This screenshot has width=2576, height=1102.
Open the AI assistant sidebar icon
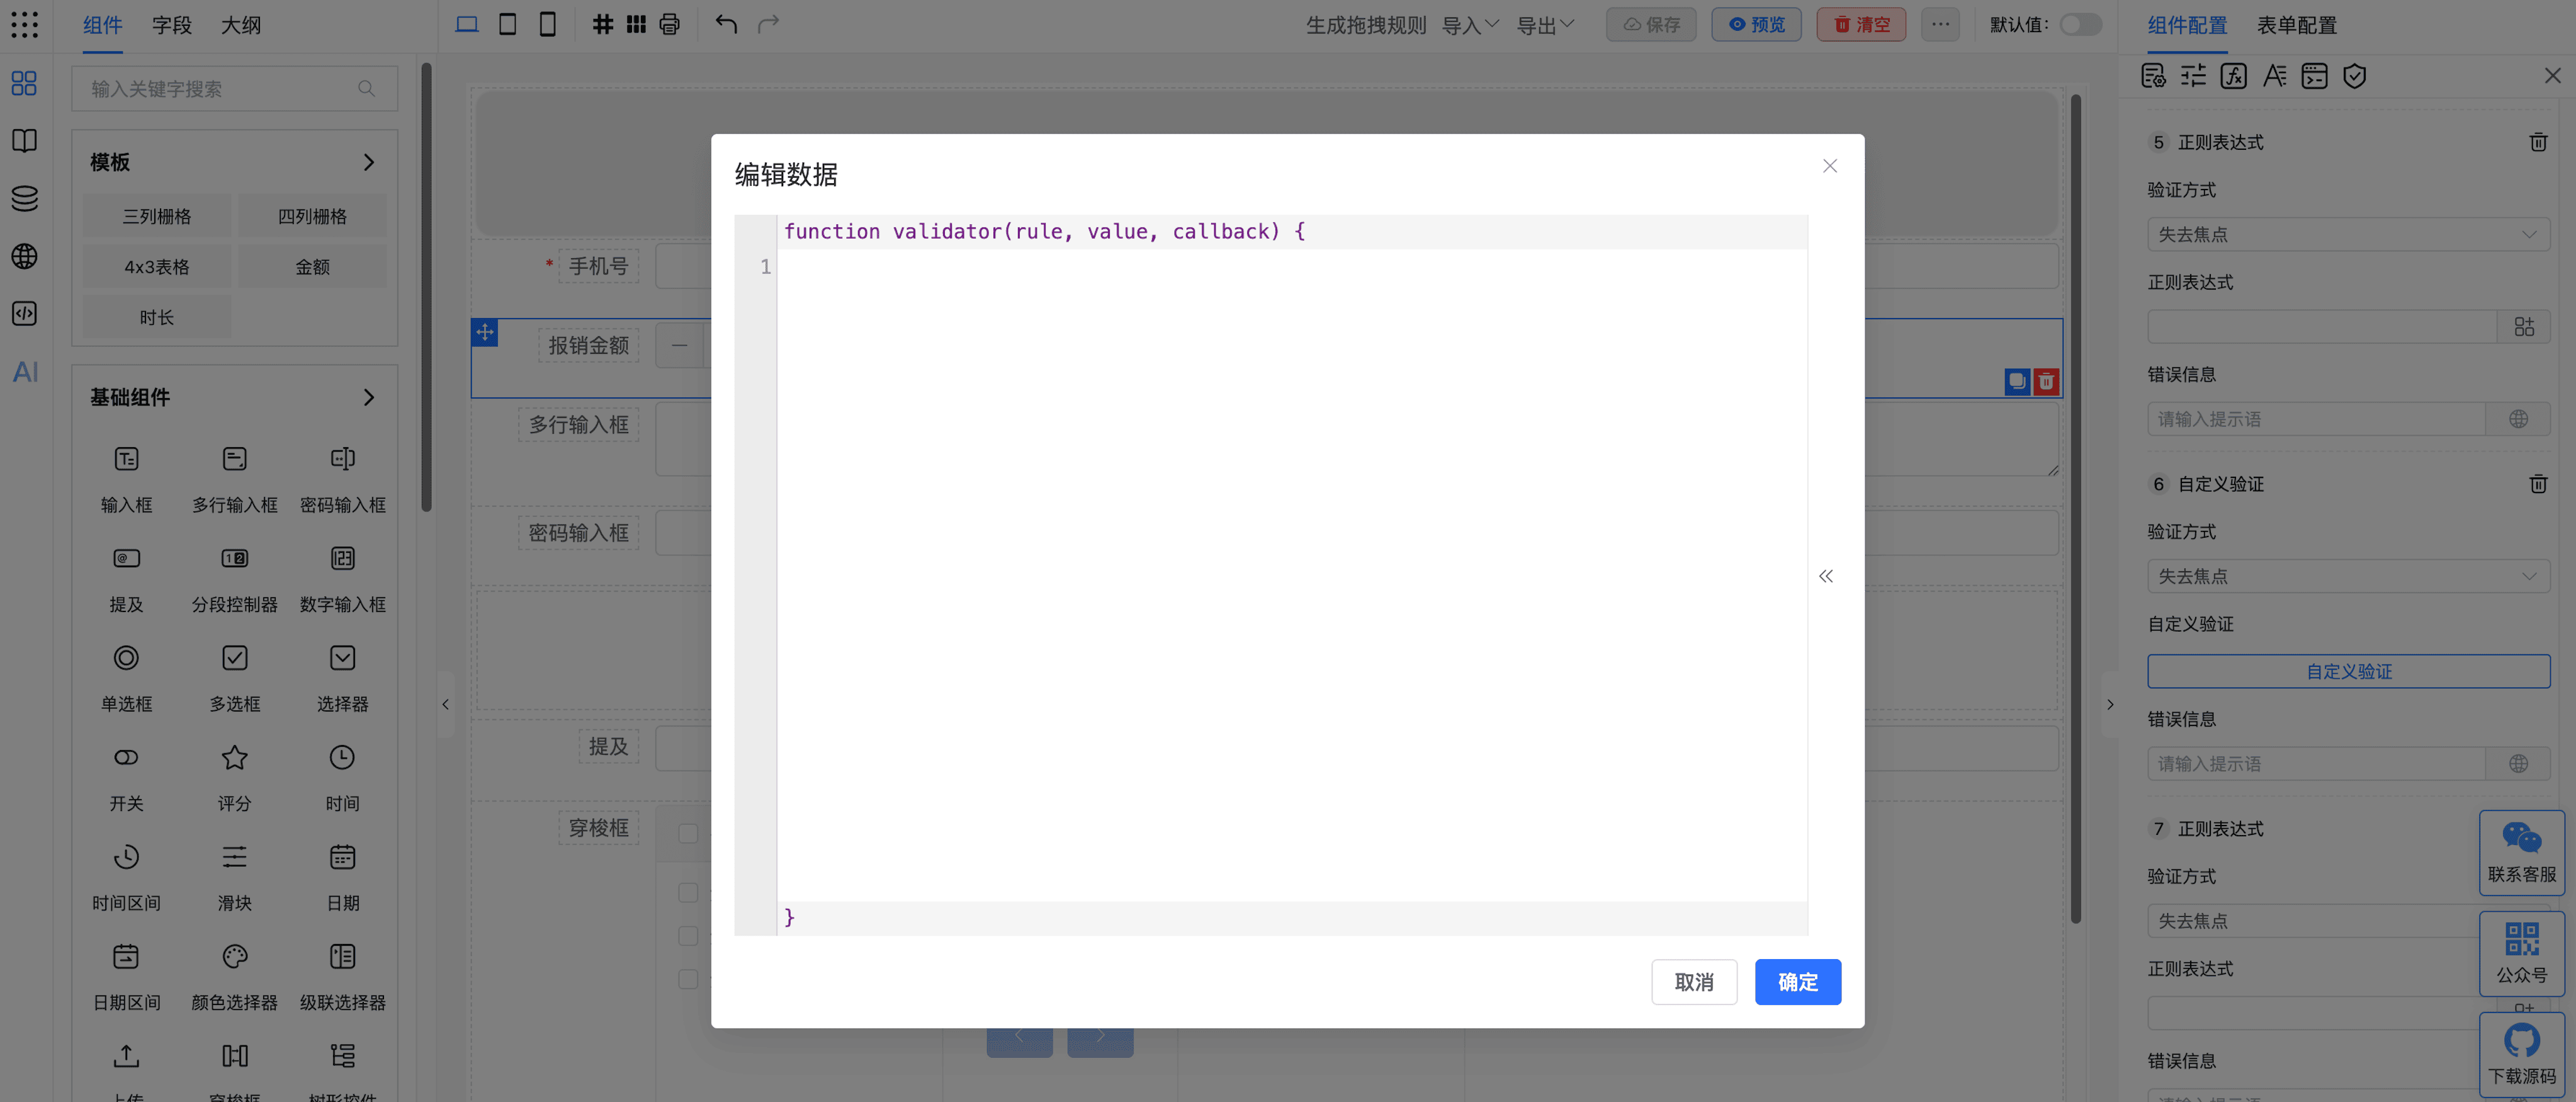coord(25,372)
